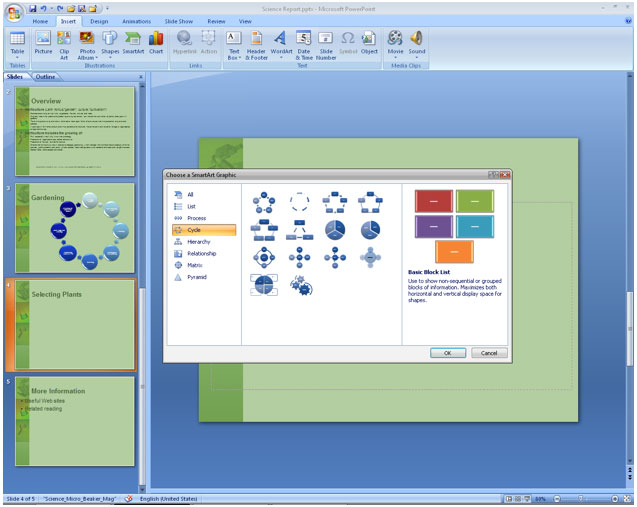Click the Sound icon in ribbon
The height and width of the screenshot is (507, 637).
pyautogui.click(x=417, y=41)
